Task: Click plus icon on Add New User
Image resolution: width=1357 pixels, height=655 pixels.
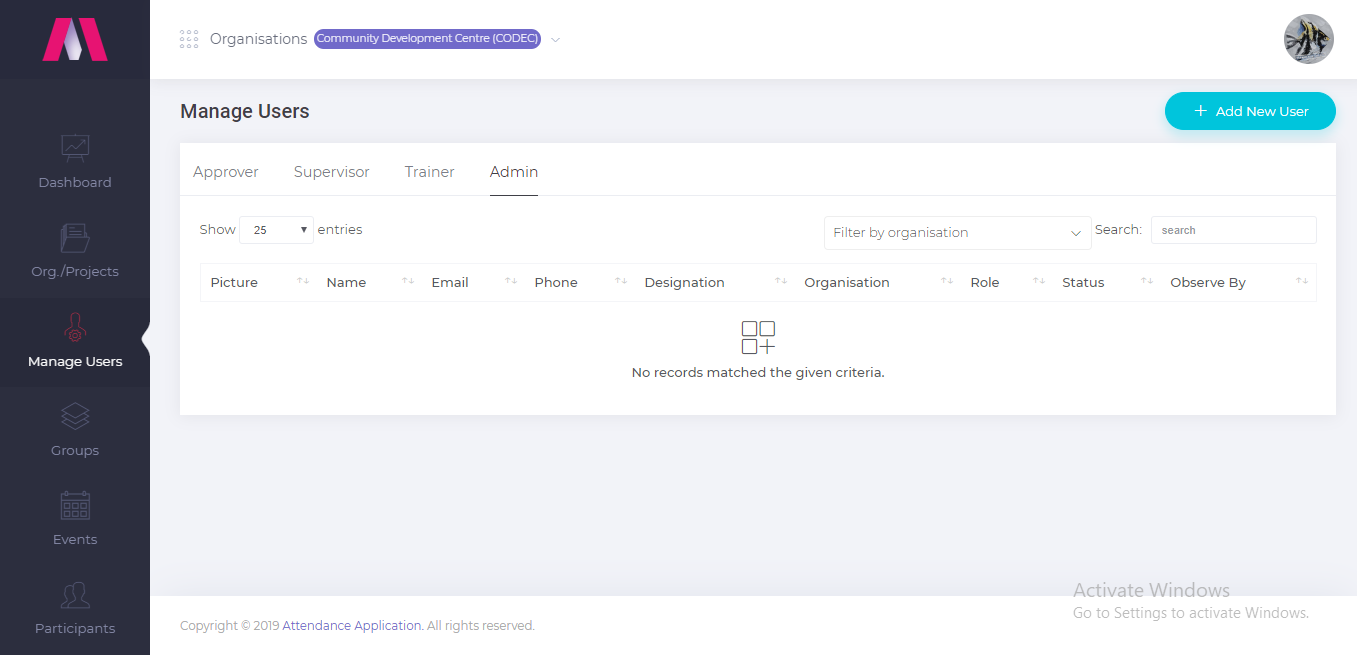Action: pos(1201,111)
